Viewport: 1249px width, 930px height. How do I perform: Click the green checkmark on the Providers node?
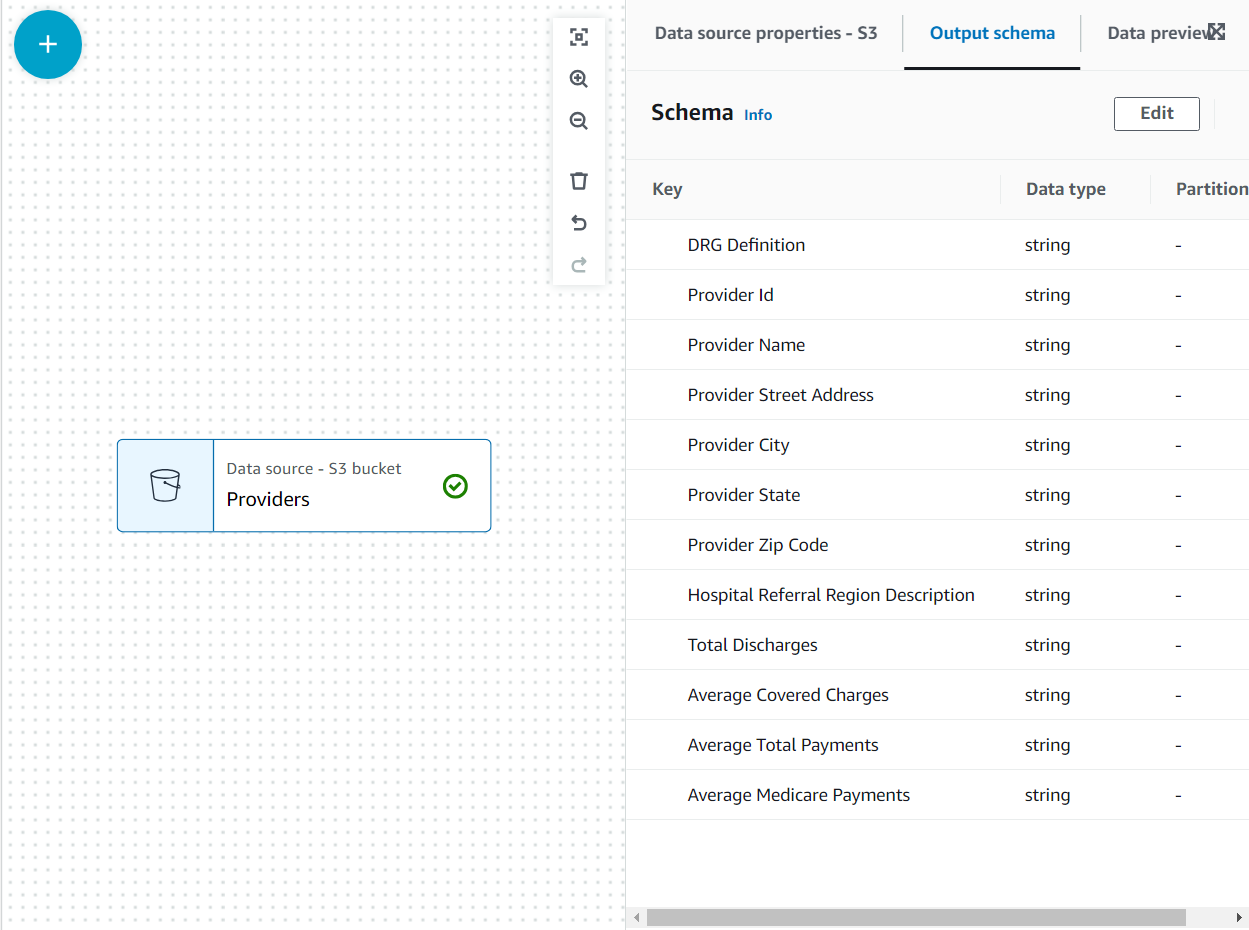pos(455,486)
